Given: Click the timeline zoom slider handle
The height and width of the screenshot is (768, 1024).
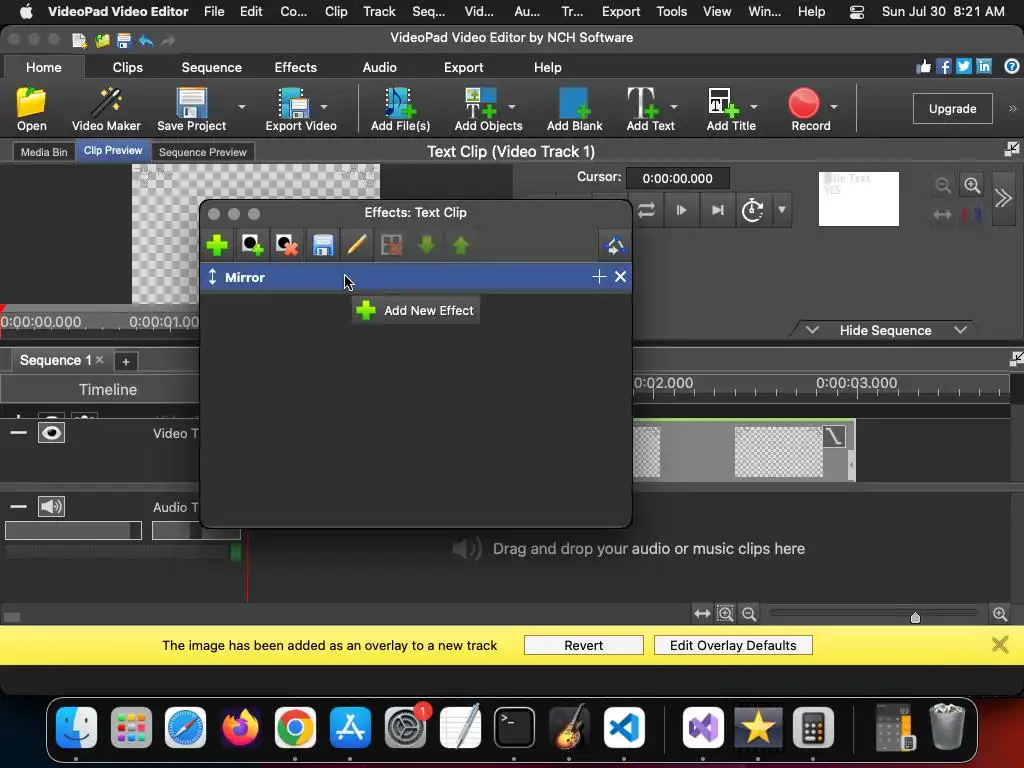Looking at the screenshot, I should [915, 617].
